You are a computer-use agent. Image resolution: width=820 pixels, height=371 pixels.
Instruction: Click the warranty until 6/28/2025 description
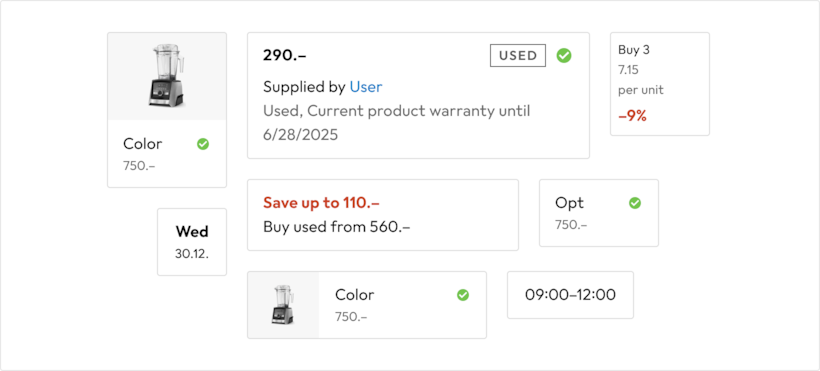click(x=396, y=123)
